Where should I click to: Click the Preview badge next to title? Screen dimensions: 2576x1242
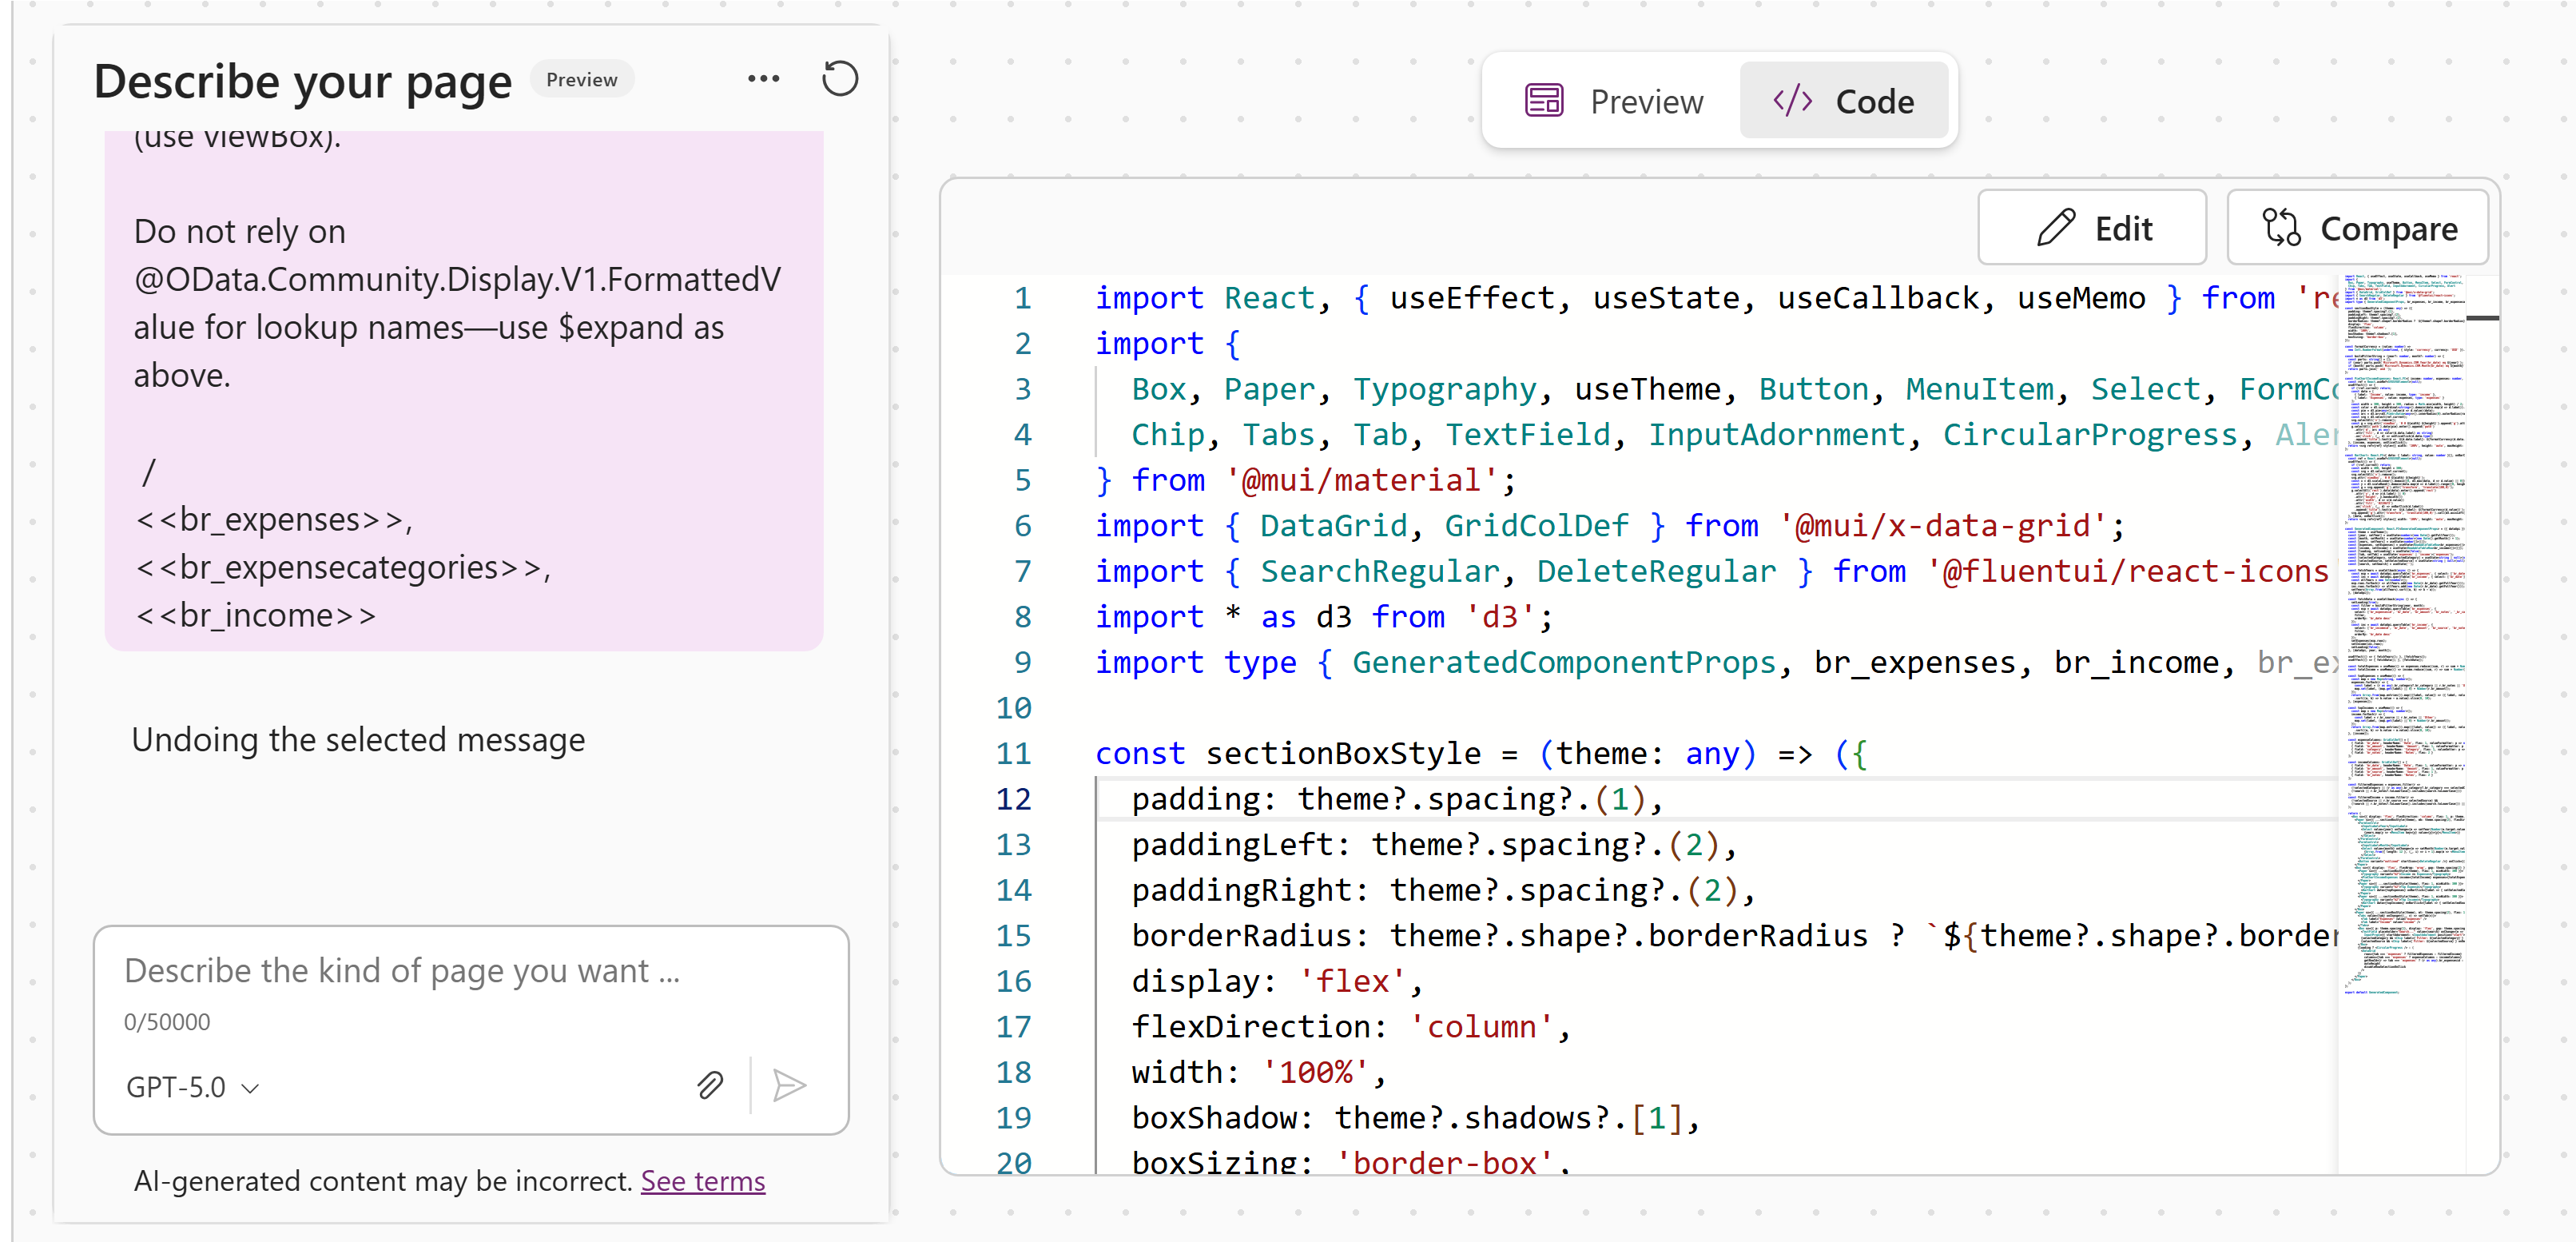pyautogui.click(x=582, y=80)
